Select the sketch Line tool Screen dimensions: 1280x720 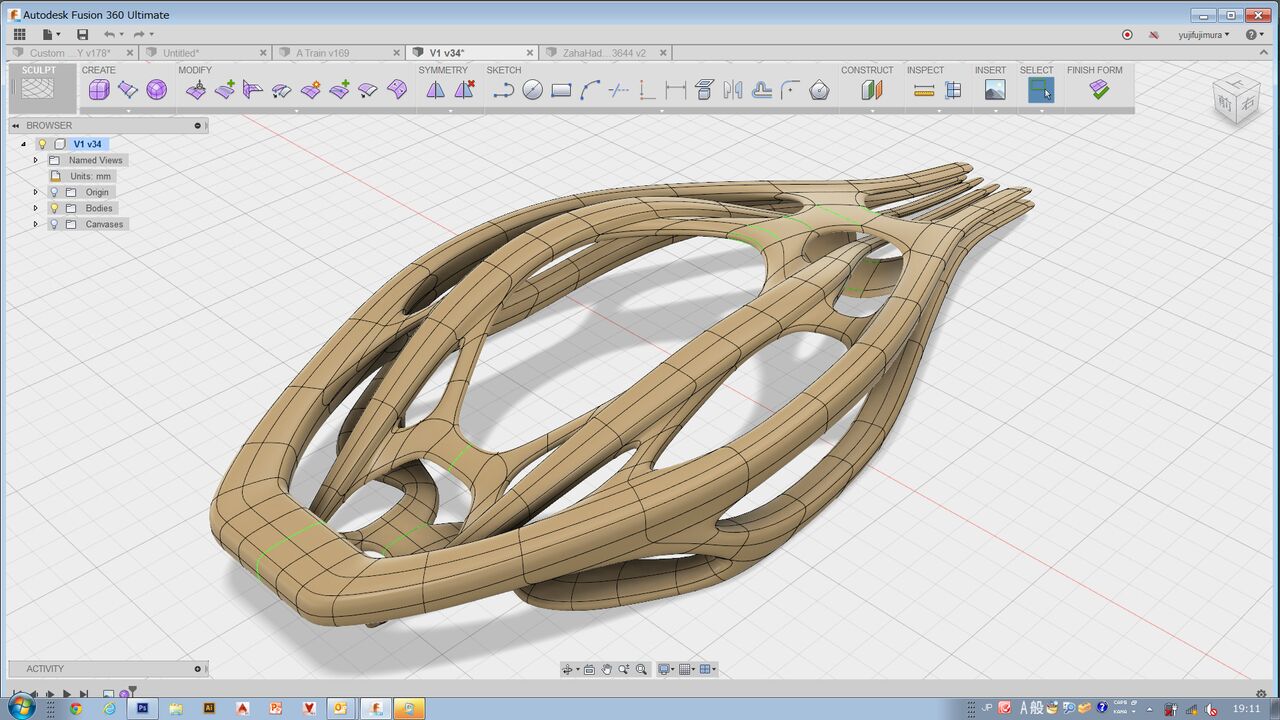[503, 90]
